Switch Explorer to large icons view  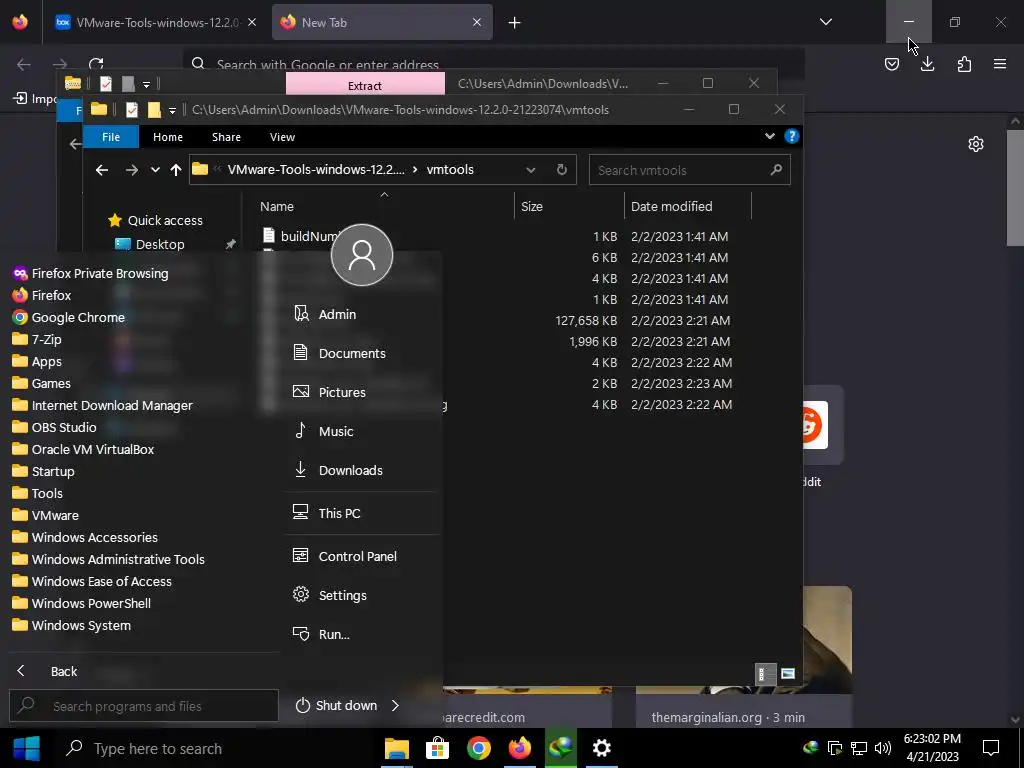pyautogui.click(x=788, y=674)
